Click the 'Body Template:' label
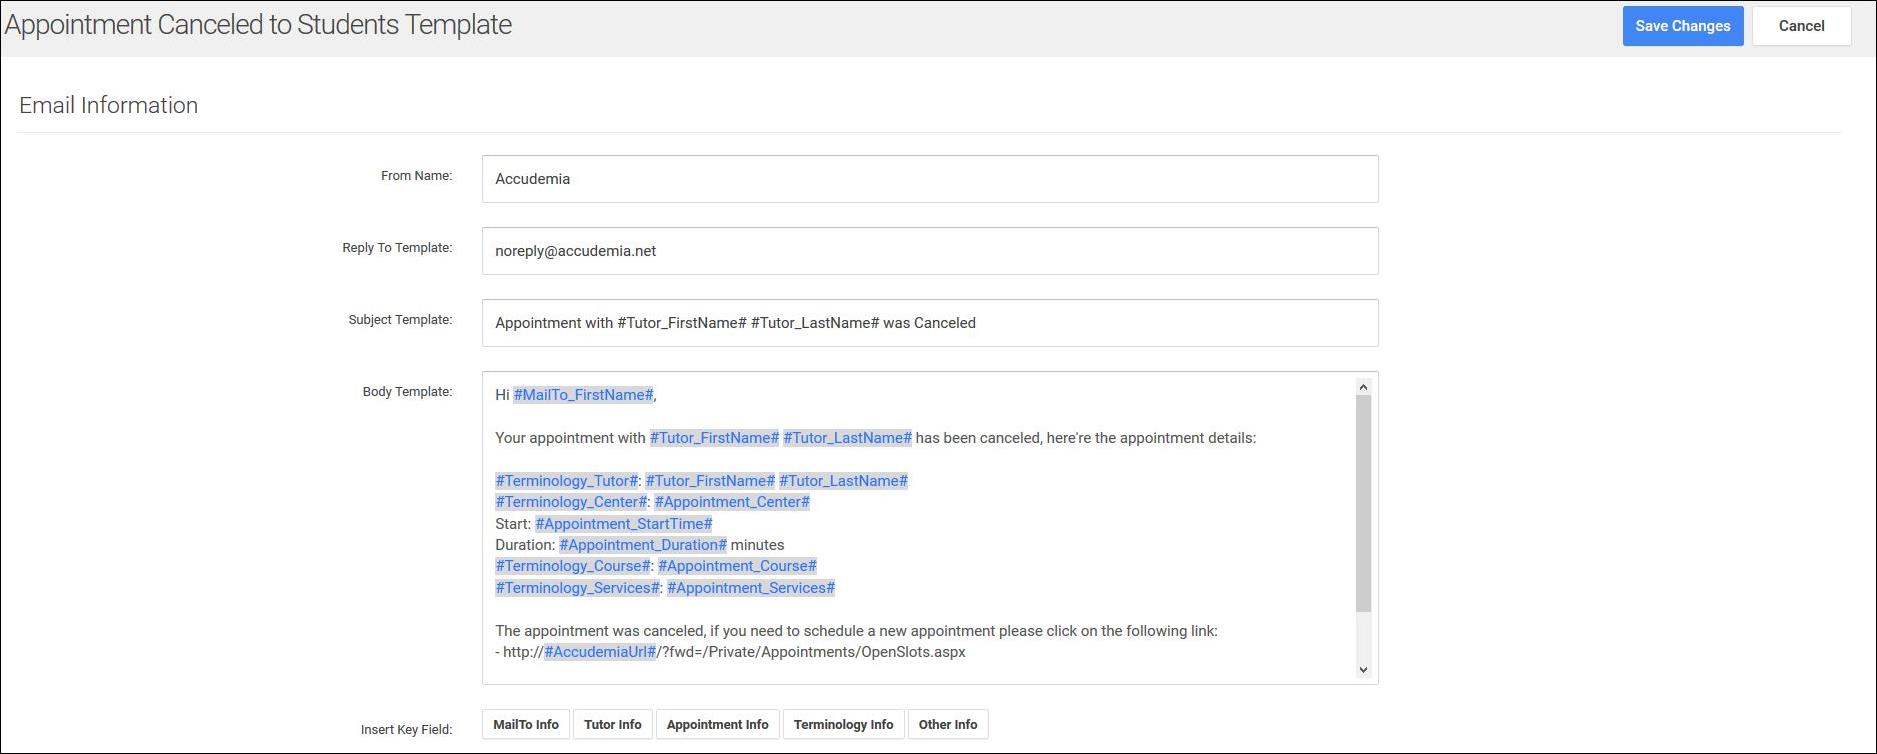Viewport: 1877px width, 754px height. 408,392
